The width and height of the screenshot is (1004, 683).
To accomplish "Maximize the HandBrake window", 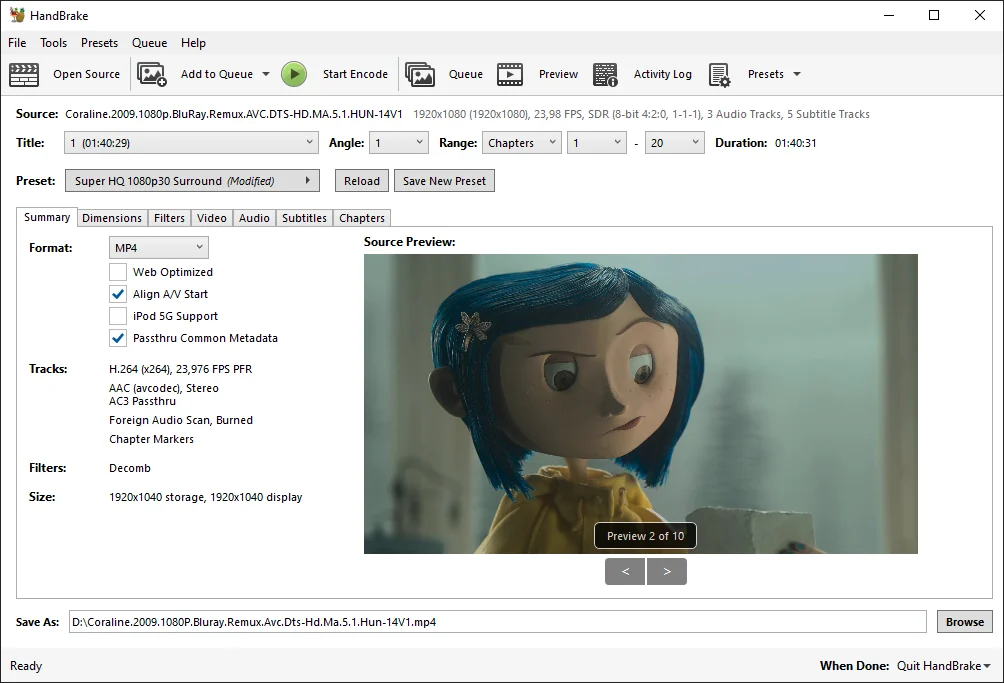I will click(x=934, y=15).
